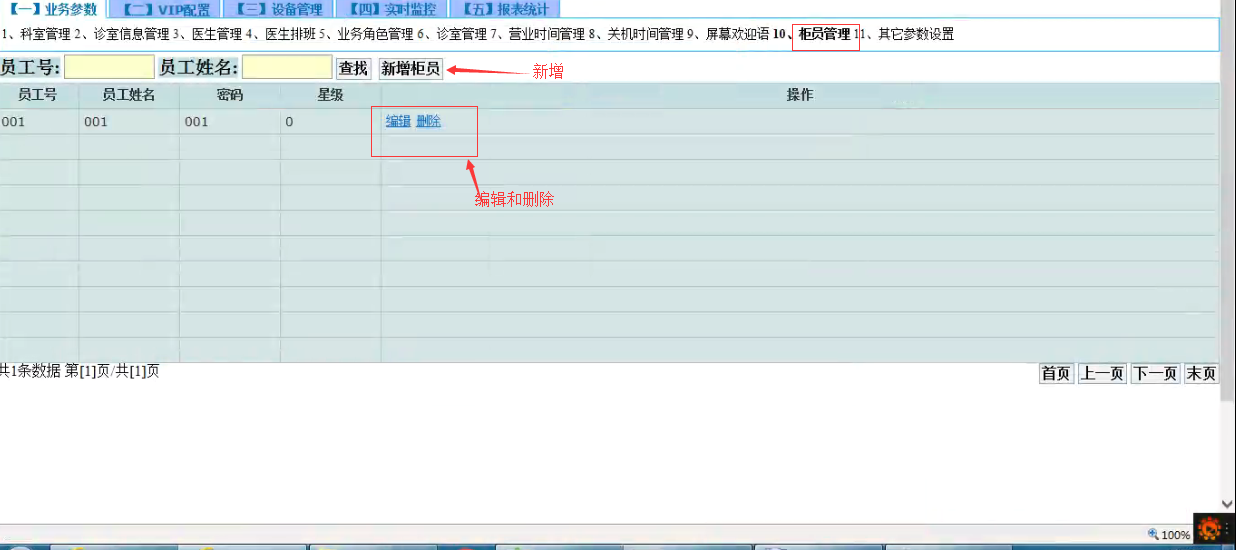This screenshot has height=550, width=1236.
Task: Switch to the 【二】VIP配置 tab
Action: pos(166,9)
